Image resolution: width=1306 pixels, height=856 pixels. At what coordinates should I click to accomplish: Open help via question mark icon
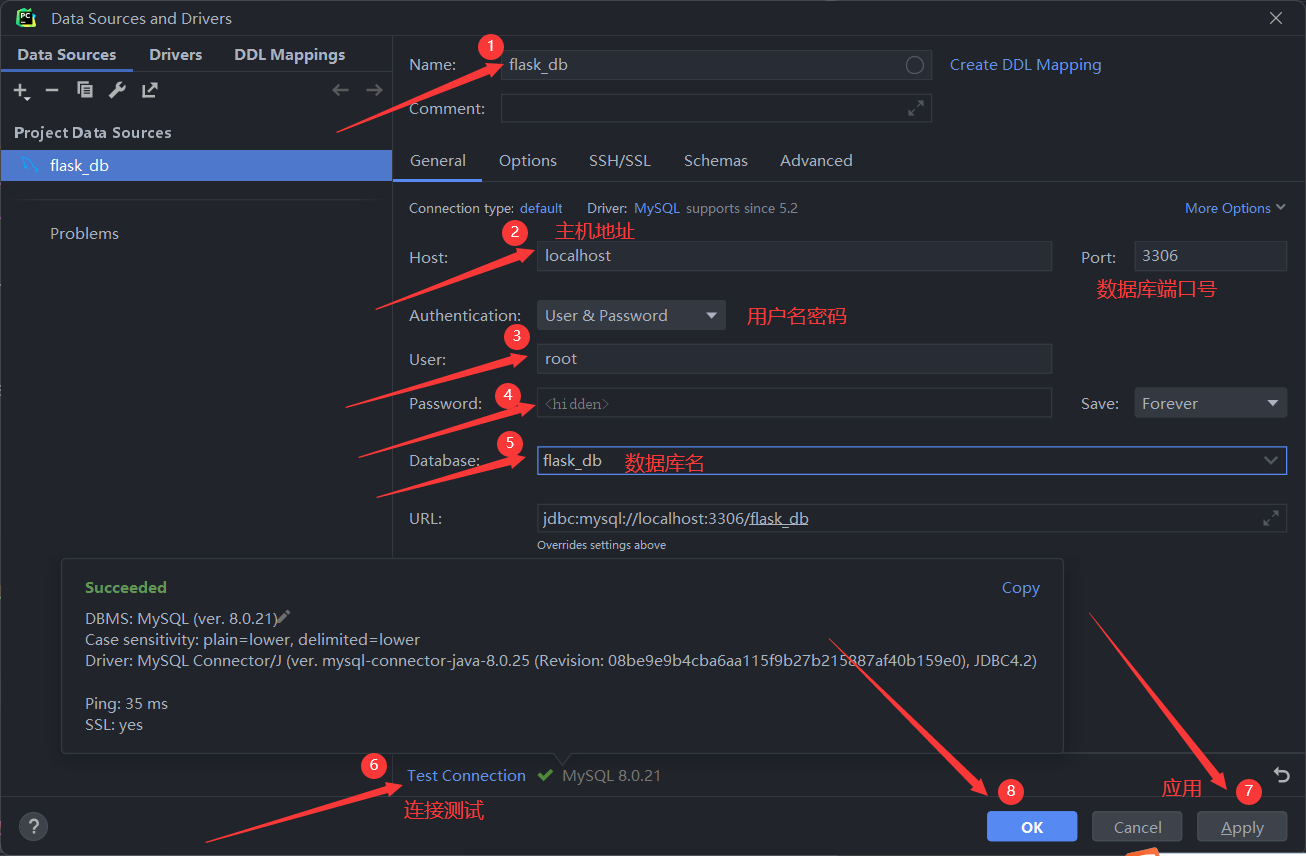pyautogui.click(x=34, y=827)
